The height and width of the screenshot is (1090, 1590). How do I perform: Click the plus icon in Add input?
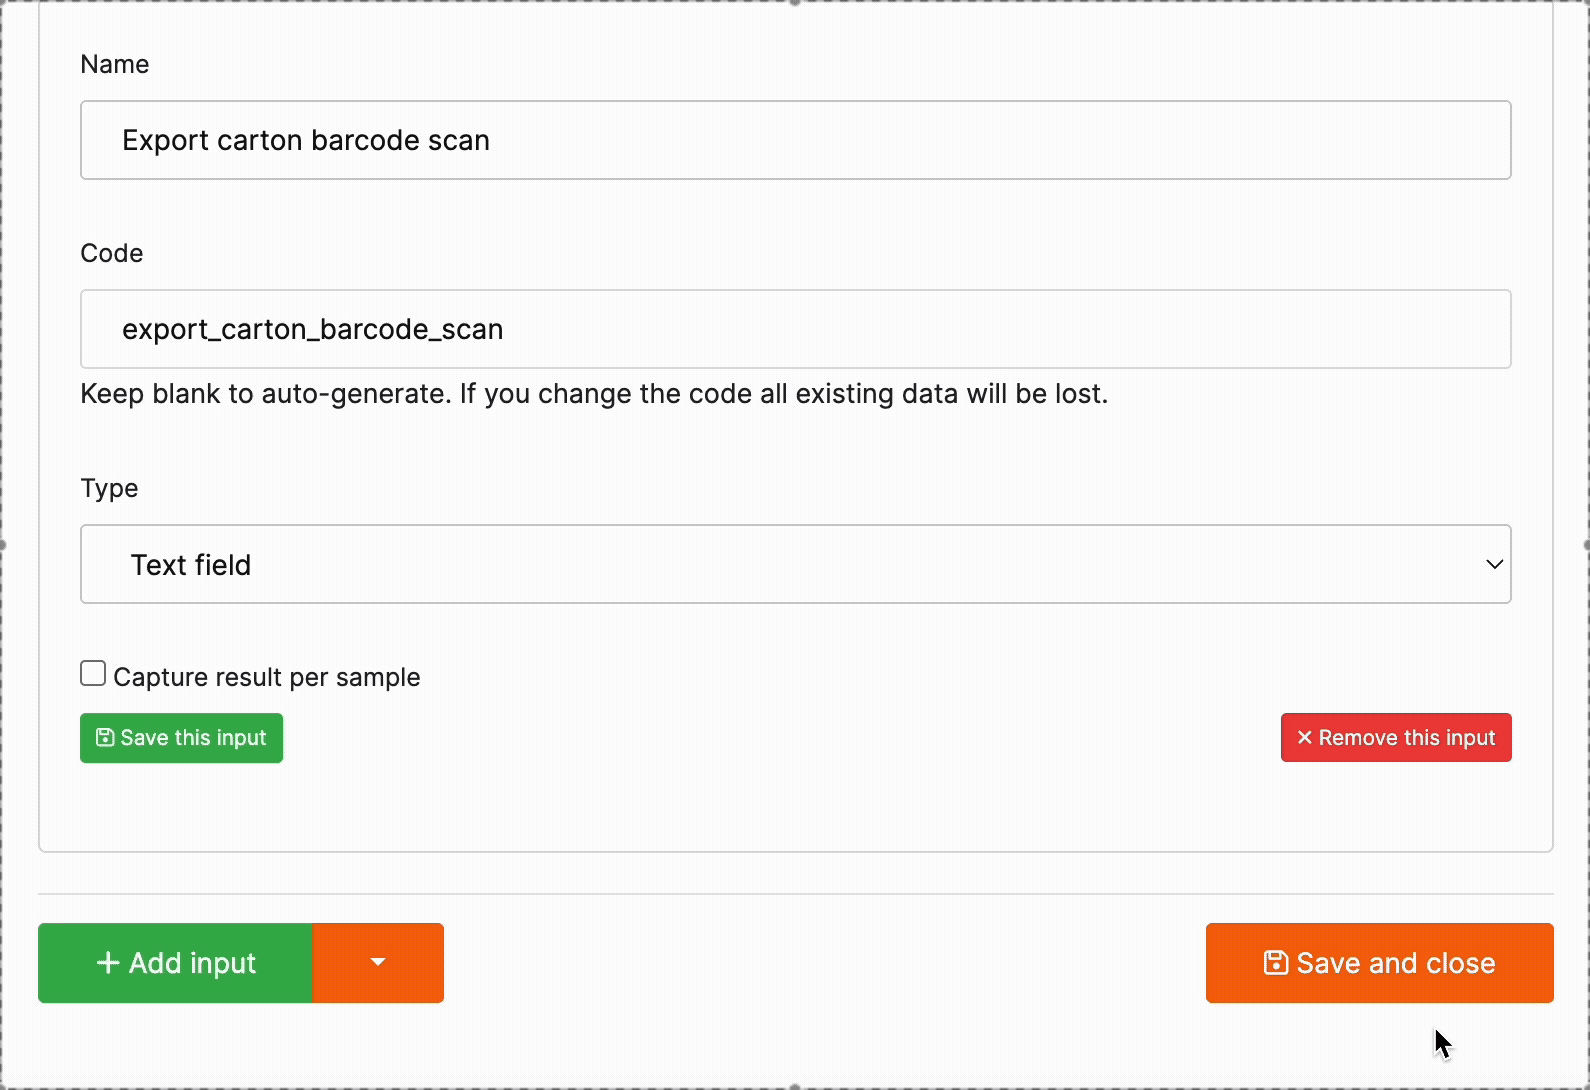[x=108, y=963]
